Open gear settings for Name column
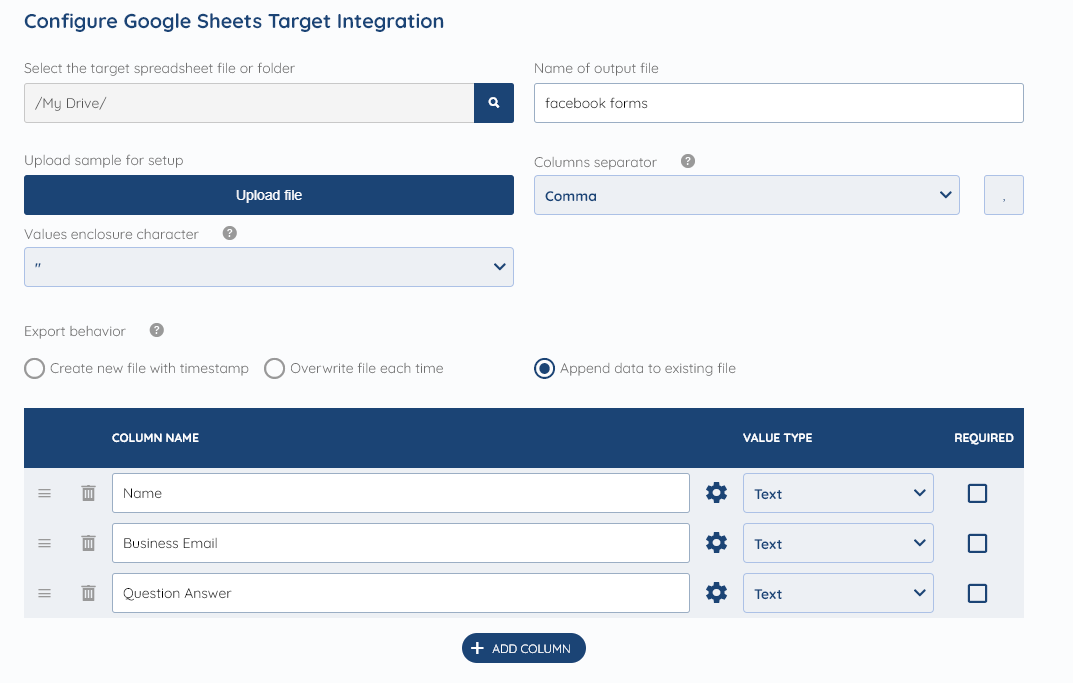This screenshot has height=683, width=1073. (716, 493)
